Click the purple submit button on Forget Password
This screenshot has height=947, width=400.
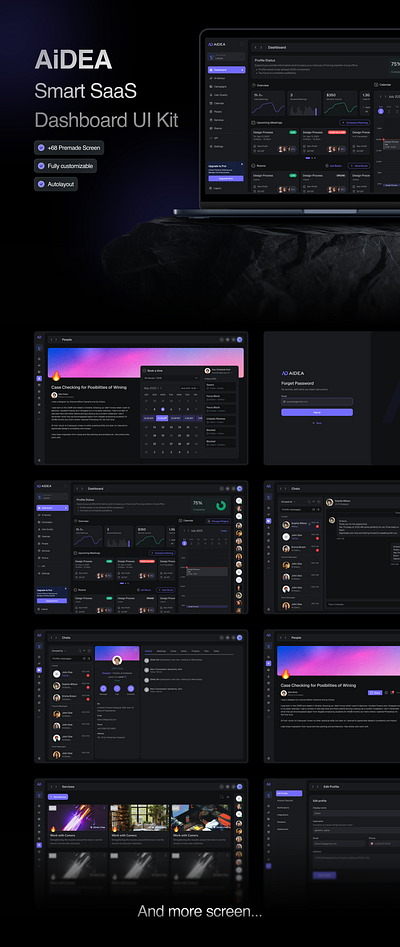click(317, 412)
